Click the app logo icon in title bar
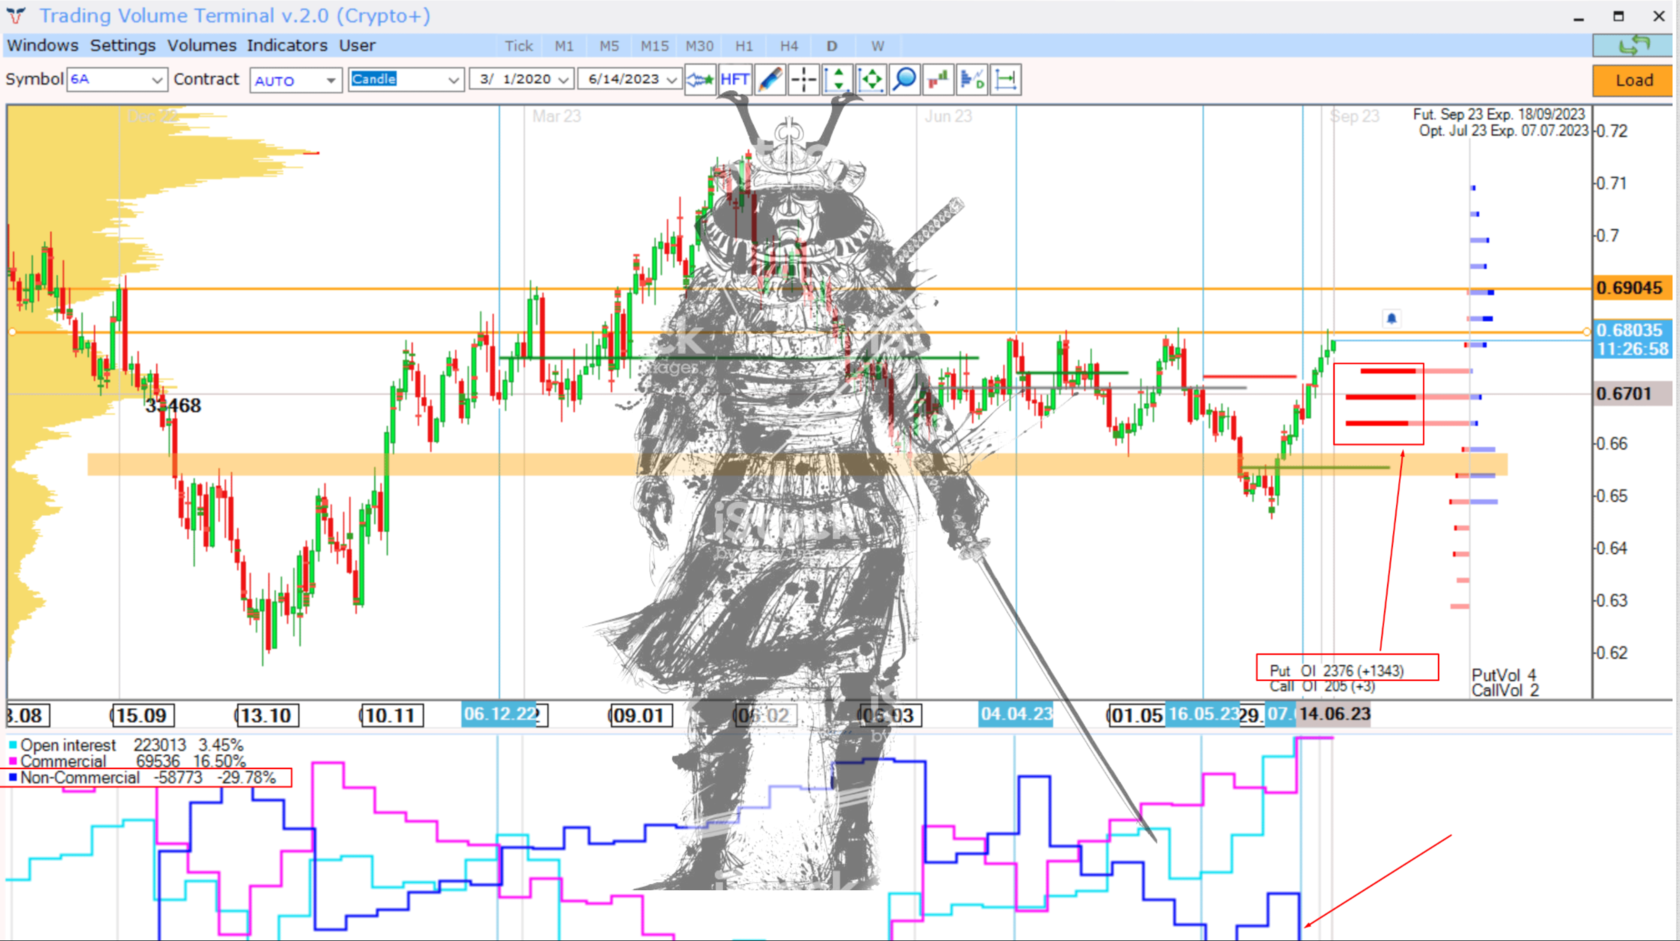This screenshot has width=1680, height=941. (x=16, y=16)
